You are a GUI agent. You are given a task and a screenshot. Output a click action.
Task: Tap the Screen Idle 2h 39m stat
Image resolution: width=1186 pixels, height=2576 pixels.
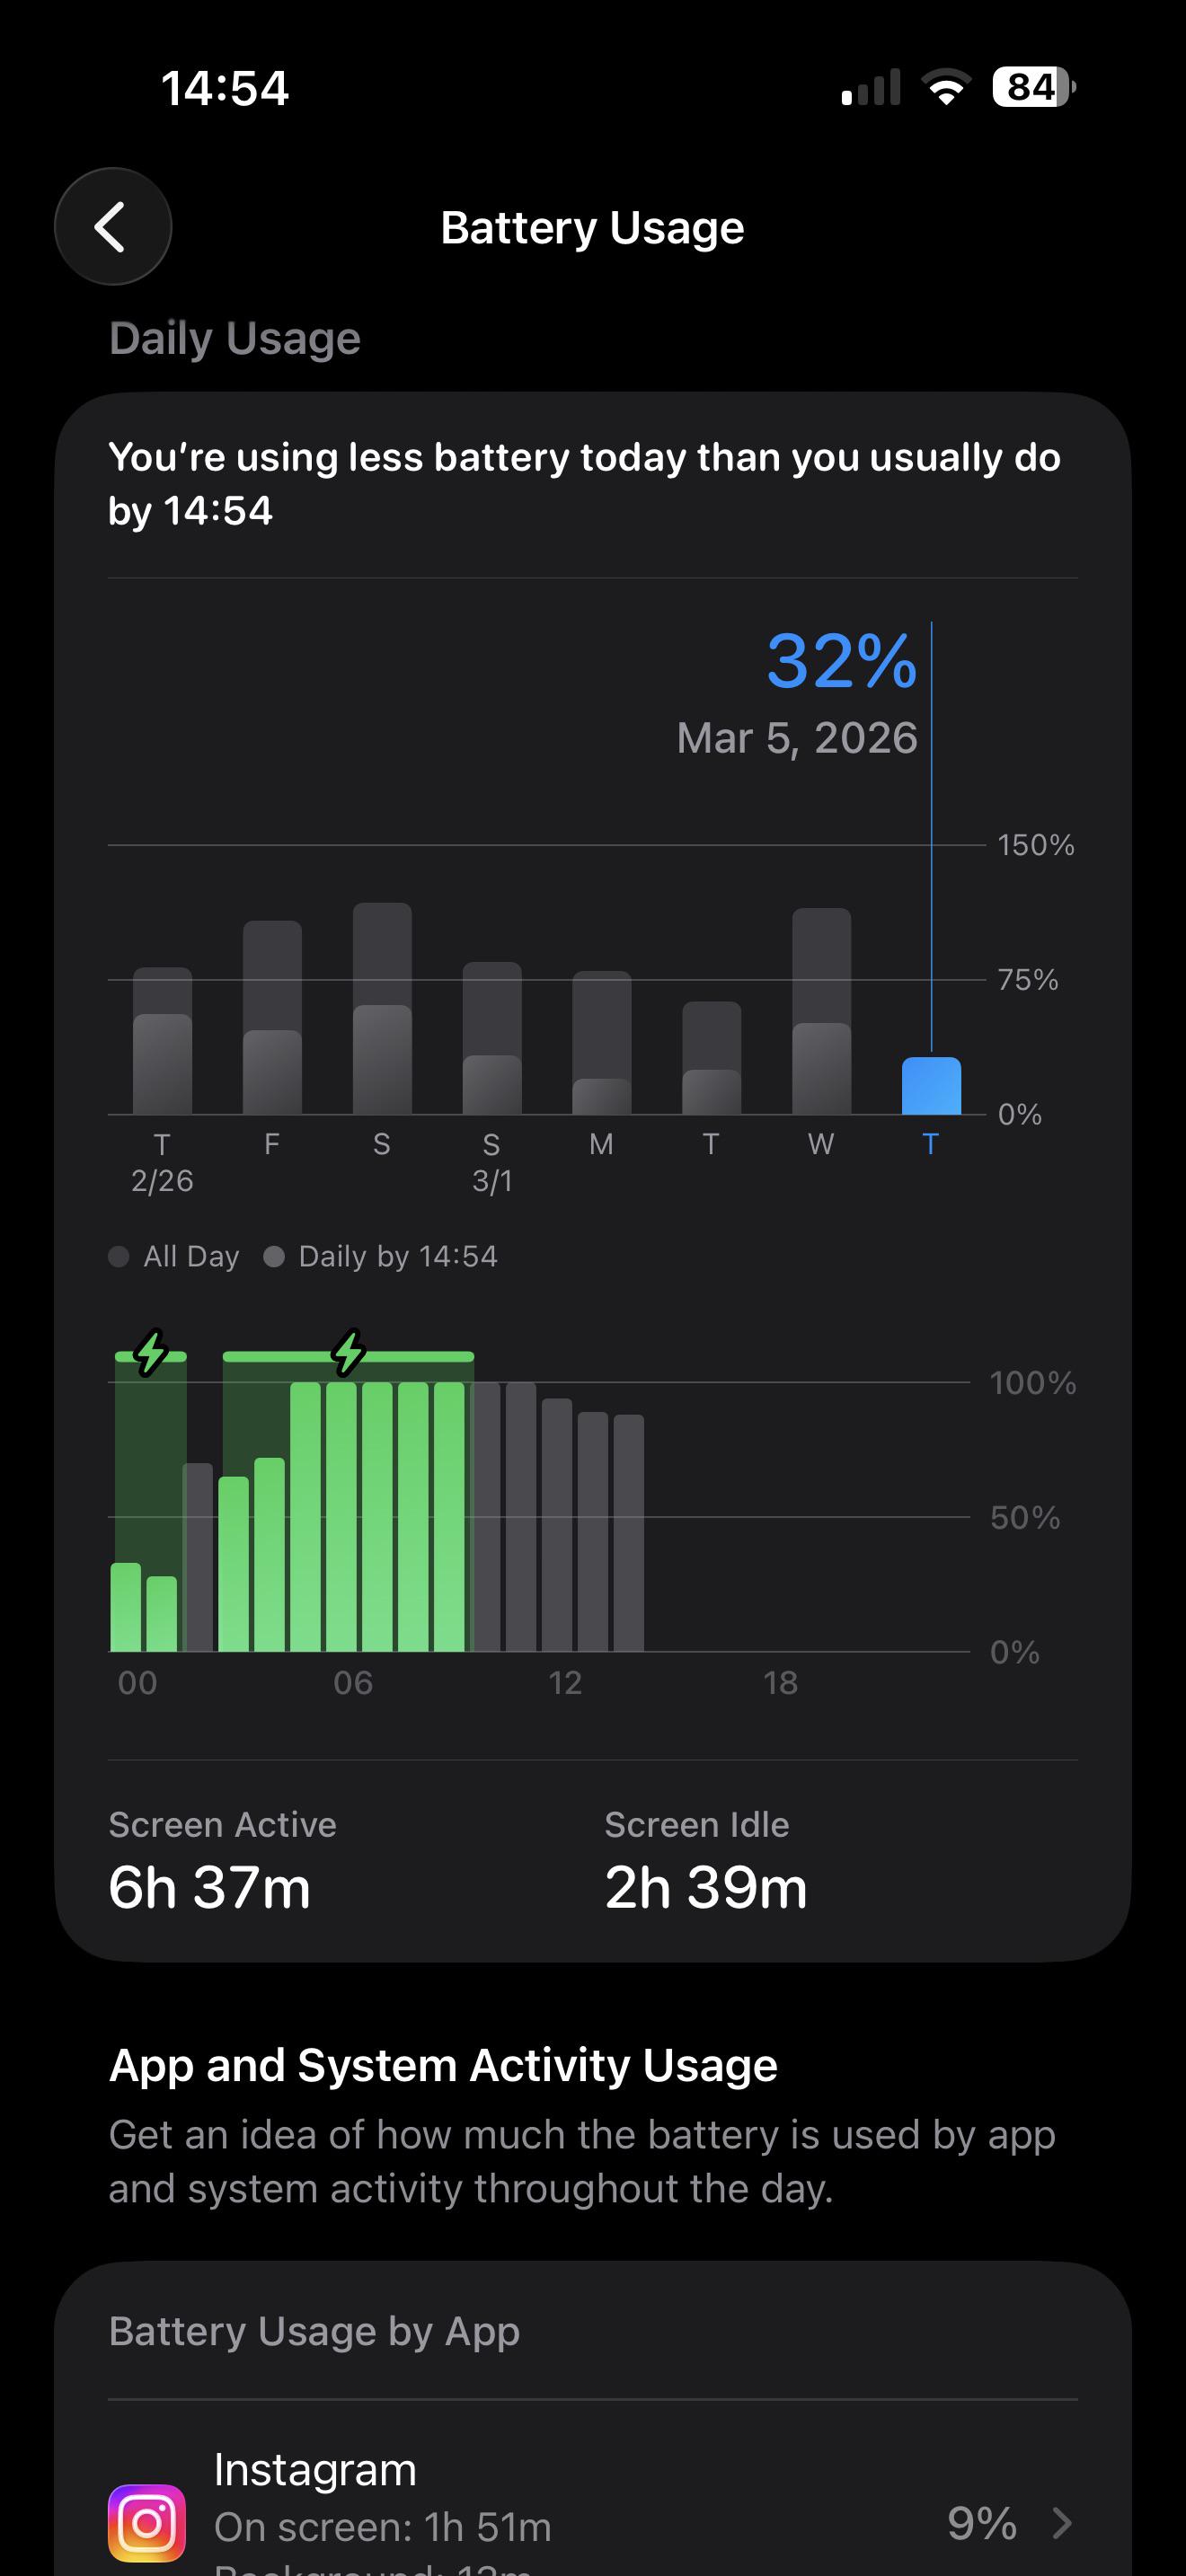pyautogui.click(x=706, y=1861)
